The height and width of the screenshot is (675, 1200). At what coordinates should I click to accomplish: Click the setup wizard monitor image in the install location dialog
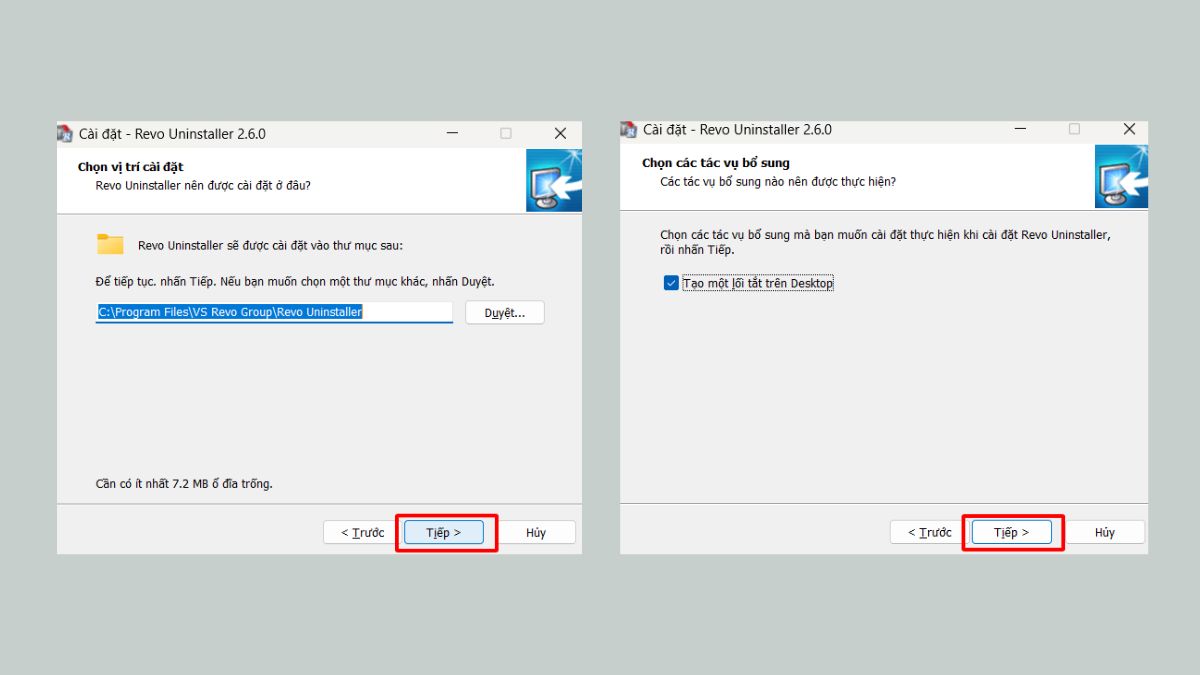click(554, 180)
